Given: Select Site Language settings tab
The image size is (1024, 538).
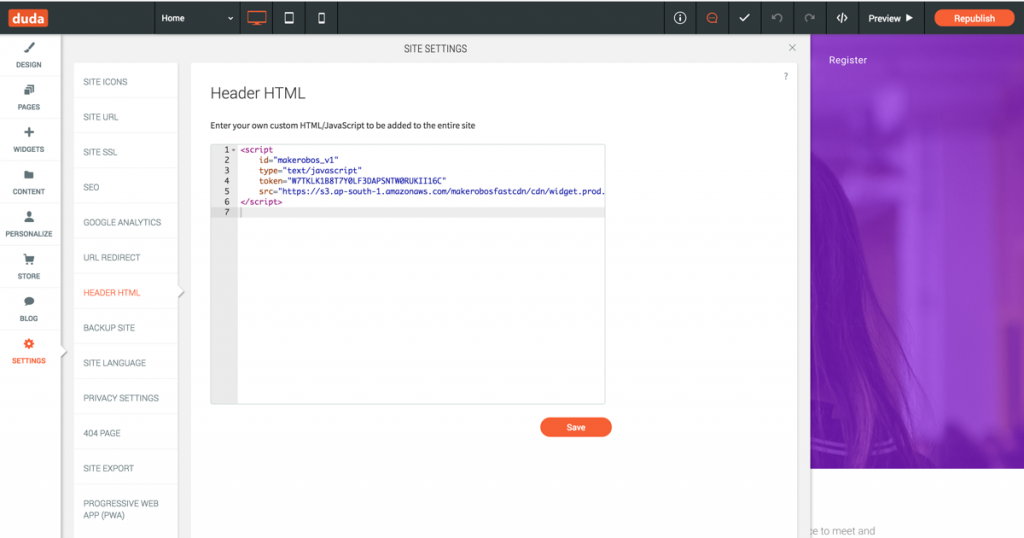Looking at the screenshot, I should [x=125, y=363].
